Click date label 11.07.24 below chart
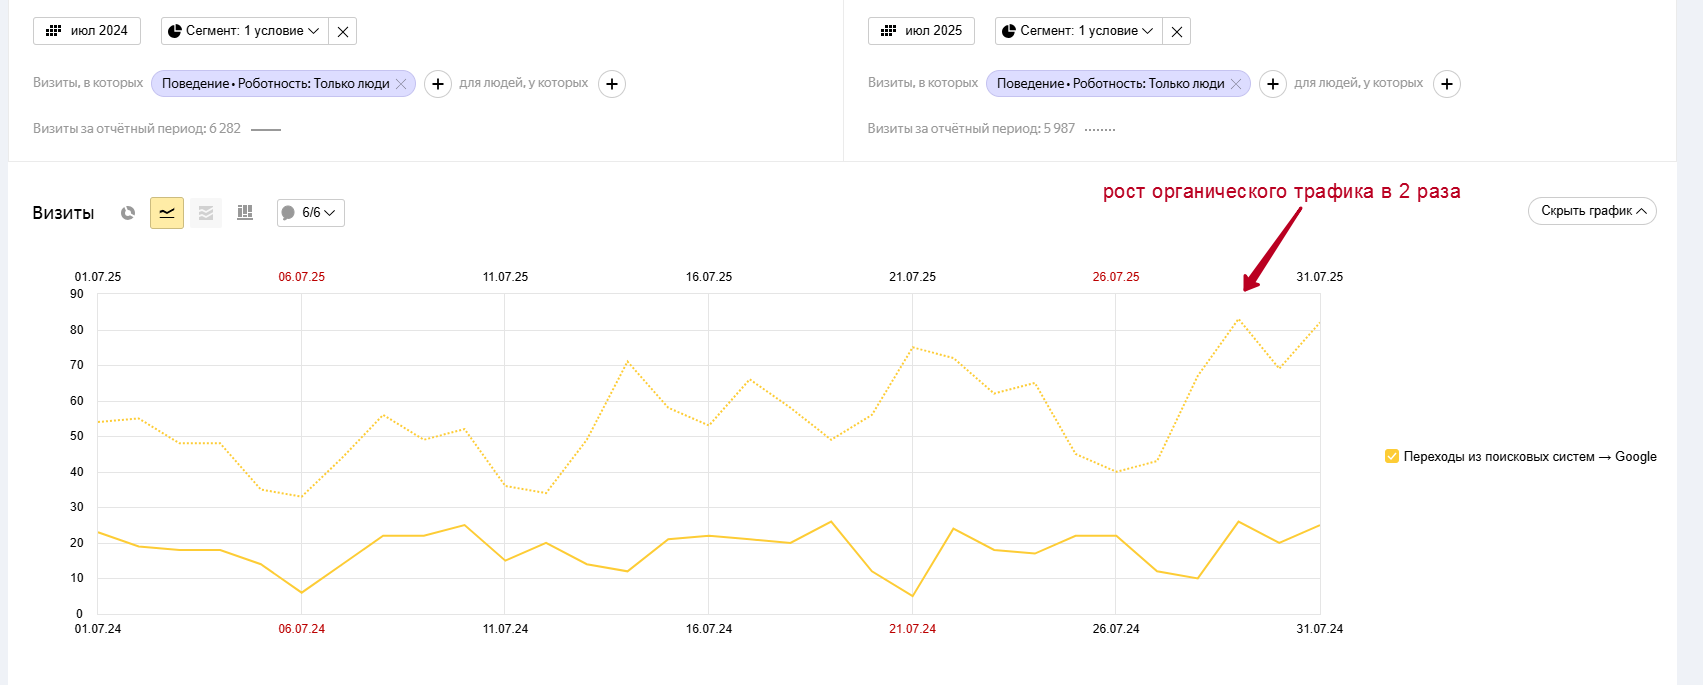 click(x=506, y=629)
